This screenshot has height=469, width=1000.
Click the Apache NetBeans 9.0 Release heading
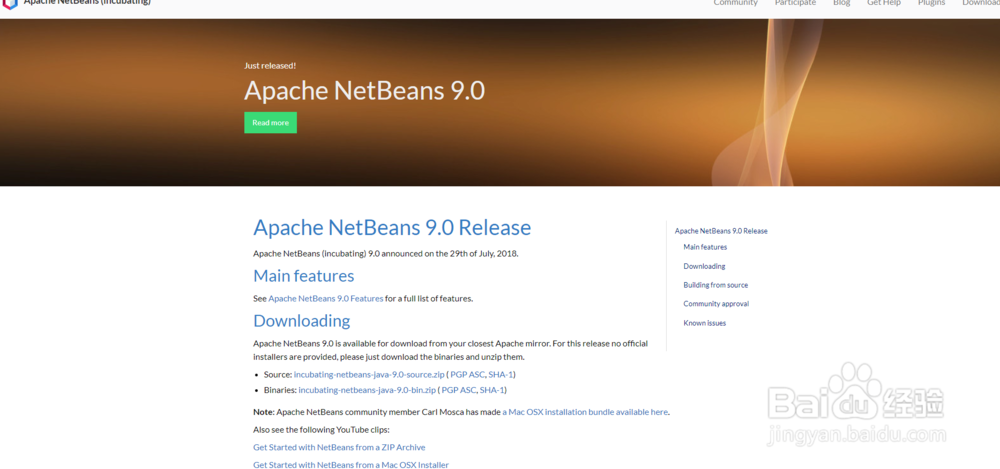pos(392,227)
